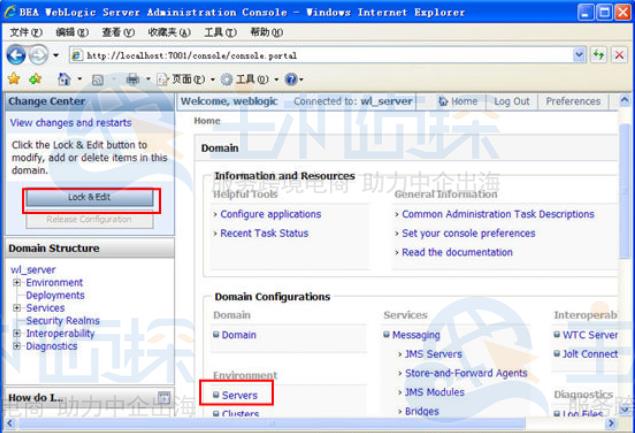The width and height of the screenshot is (635, 433).
Task: Click the Log Out link
Action: click(x=511, y=101)
